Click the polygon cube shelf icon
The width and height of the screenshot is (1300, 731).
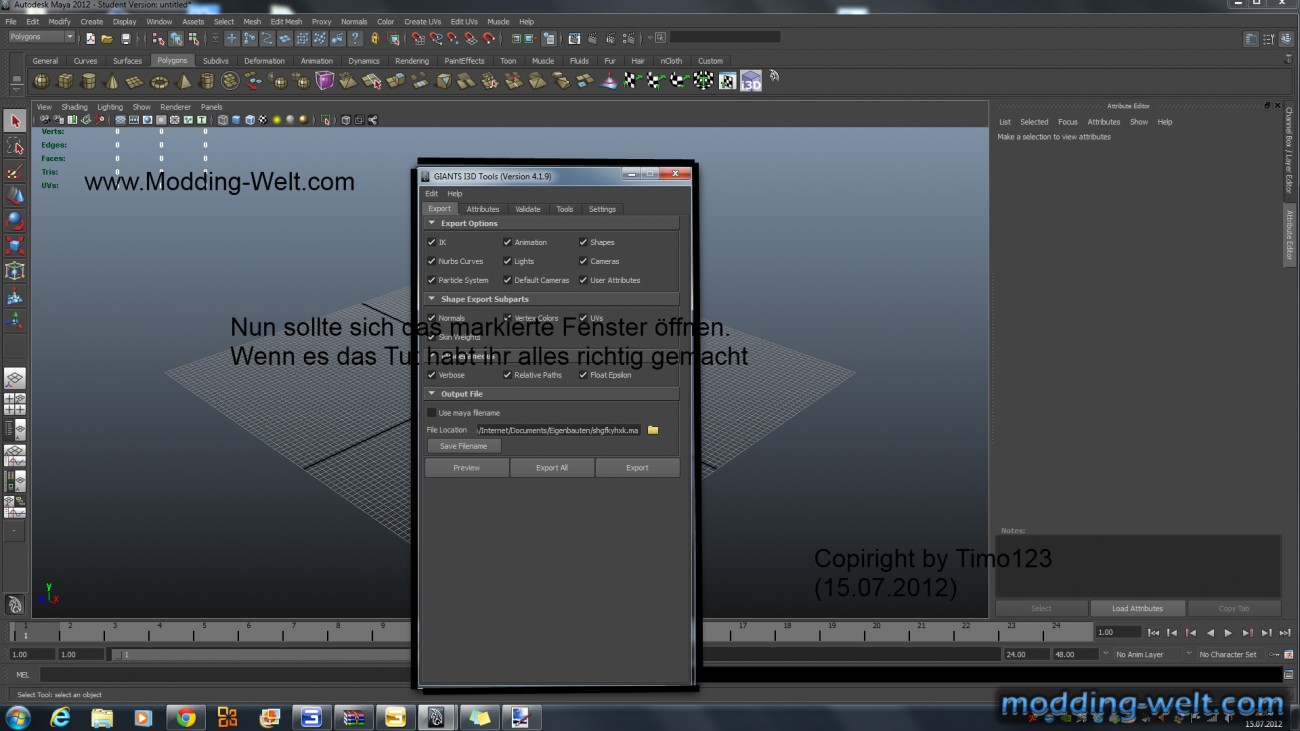(x=65, y=81)
